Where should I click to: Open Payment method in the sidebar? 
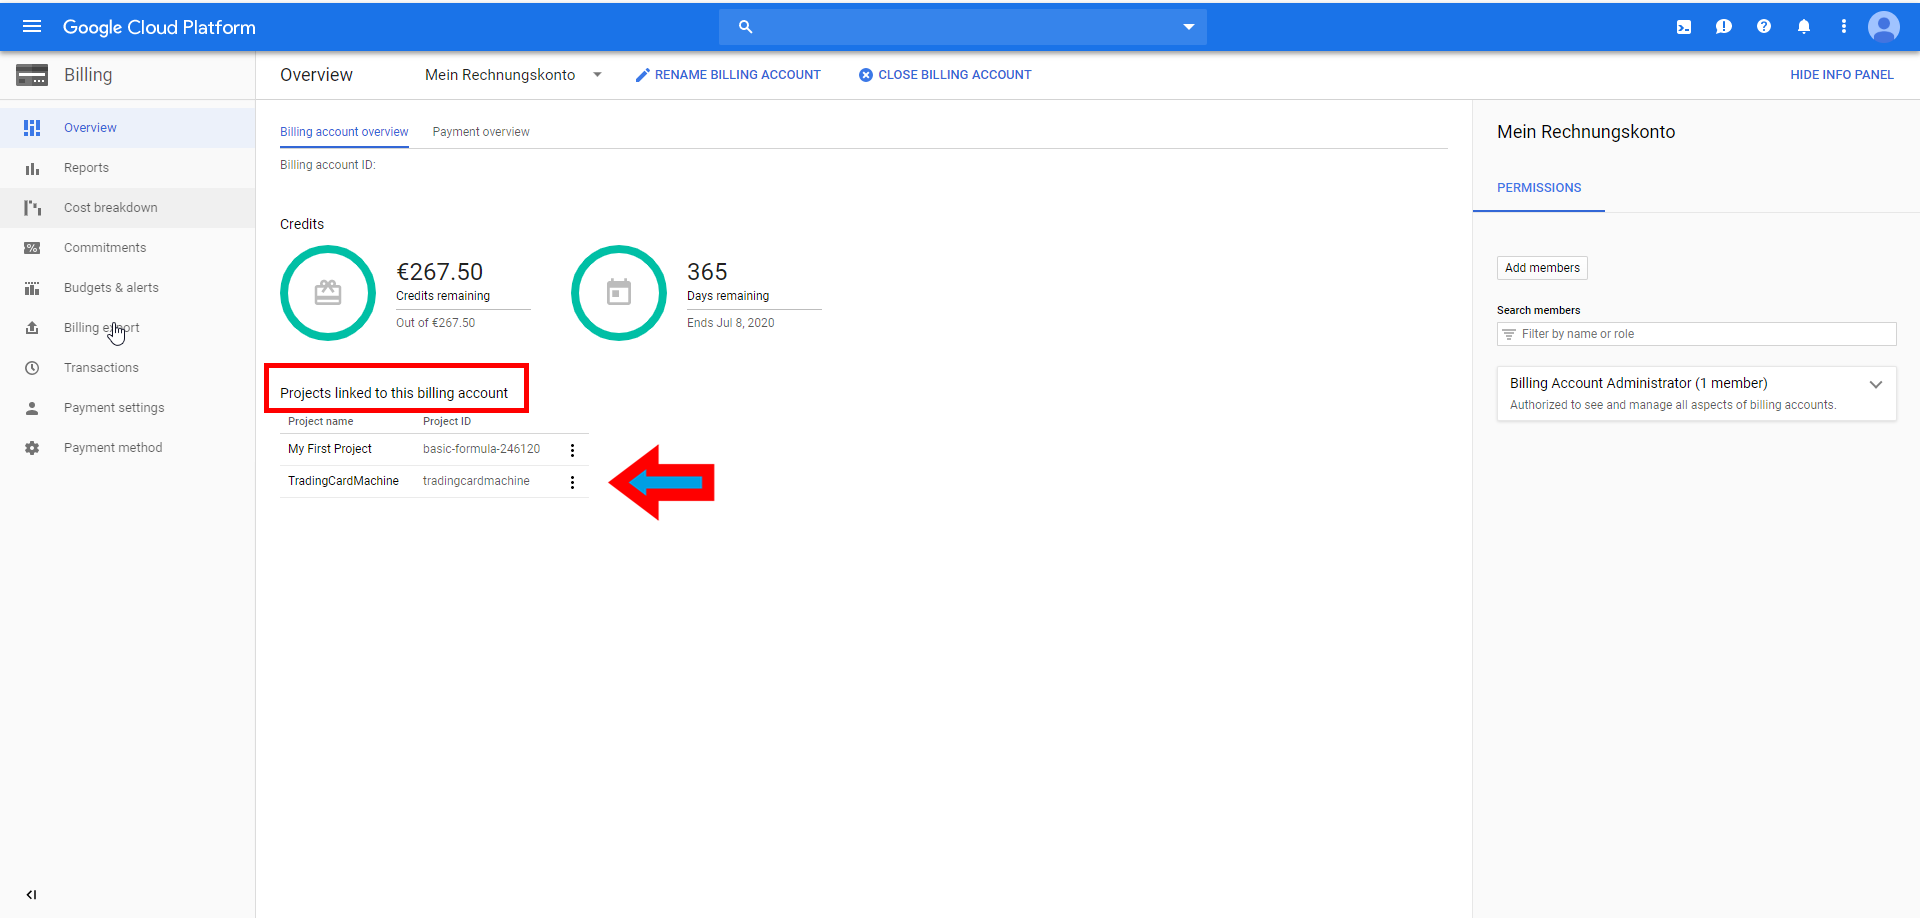[x=128, y=448]
